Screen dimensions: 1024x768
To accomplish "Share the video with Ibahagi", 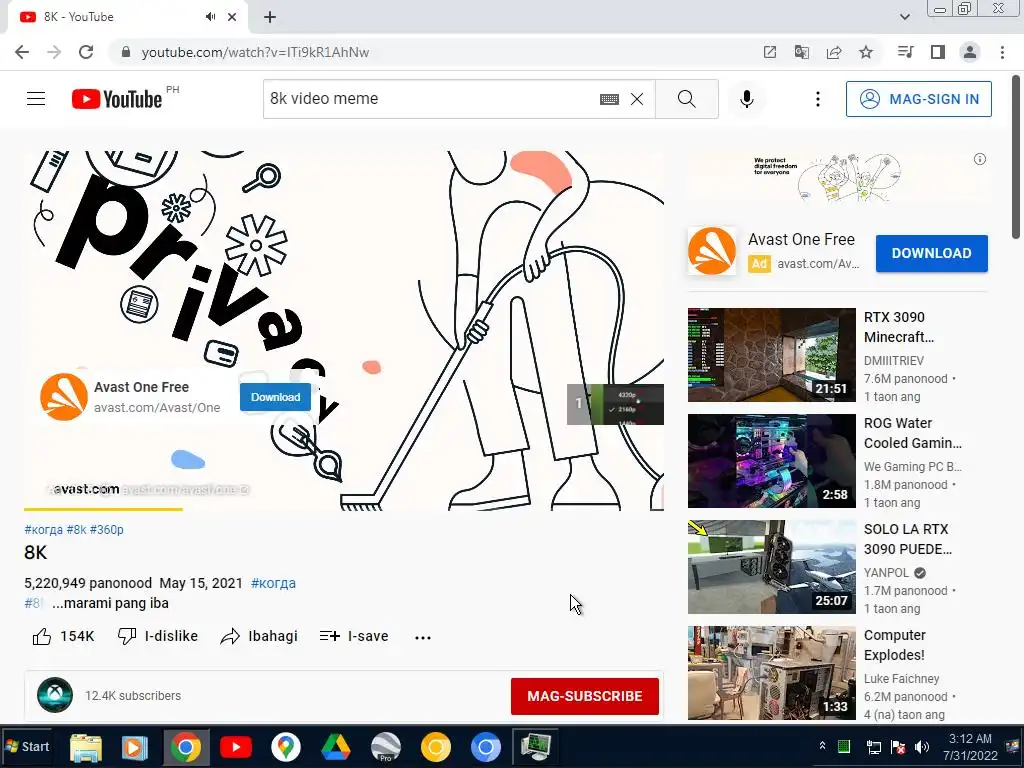I will point(259,636).
